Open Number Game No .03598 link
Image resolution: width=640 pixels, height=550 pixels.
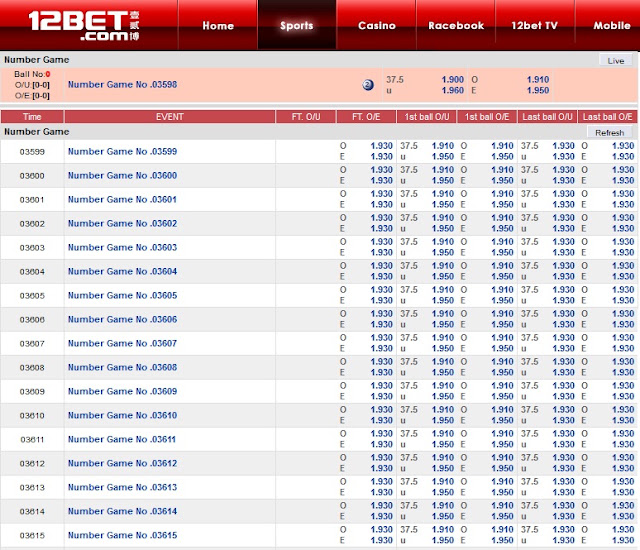point(122,84)
